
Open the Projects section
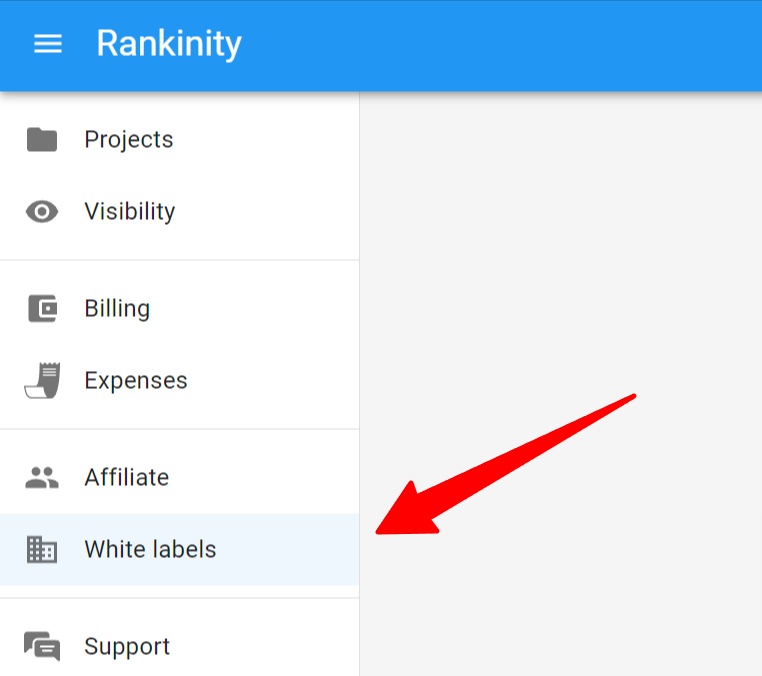(x=179, y=139)
